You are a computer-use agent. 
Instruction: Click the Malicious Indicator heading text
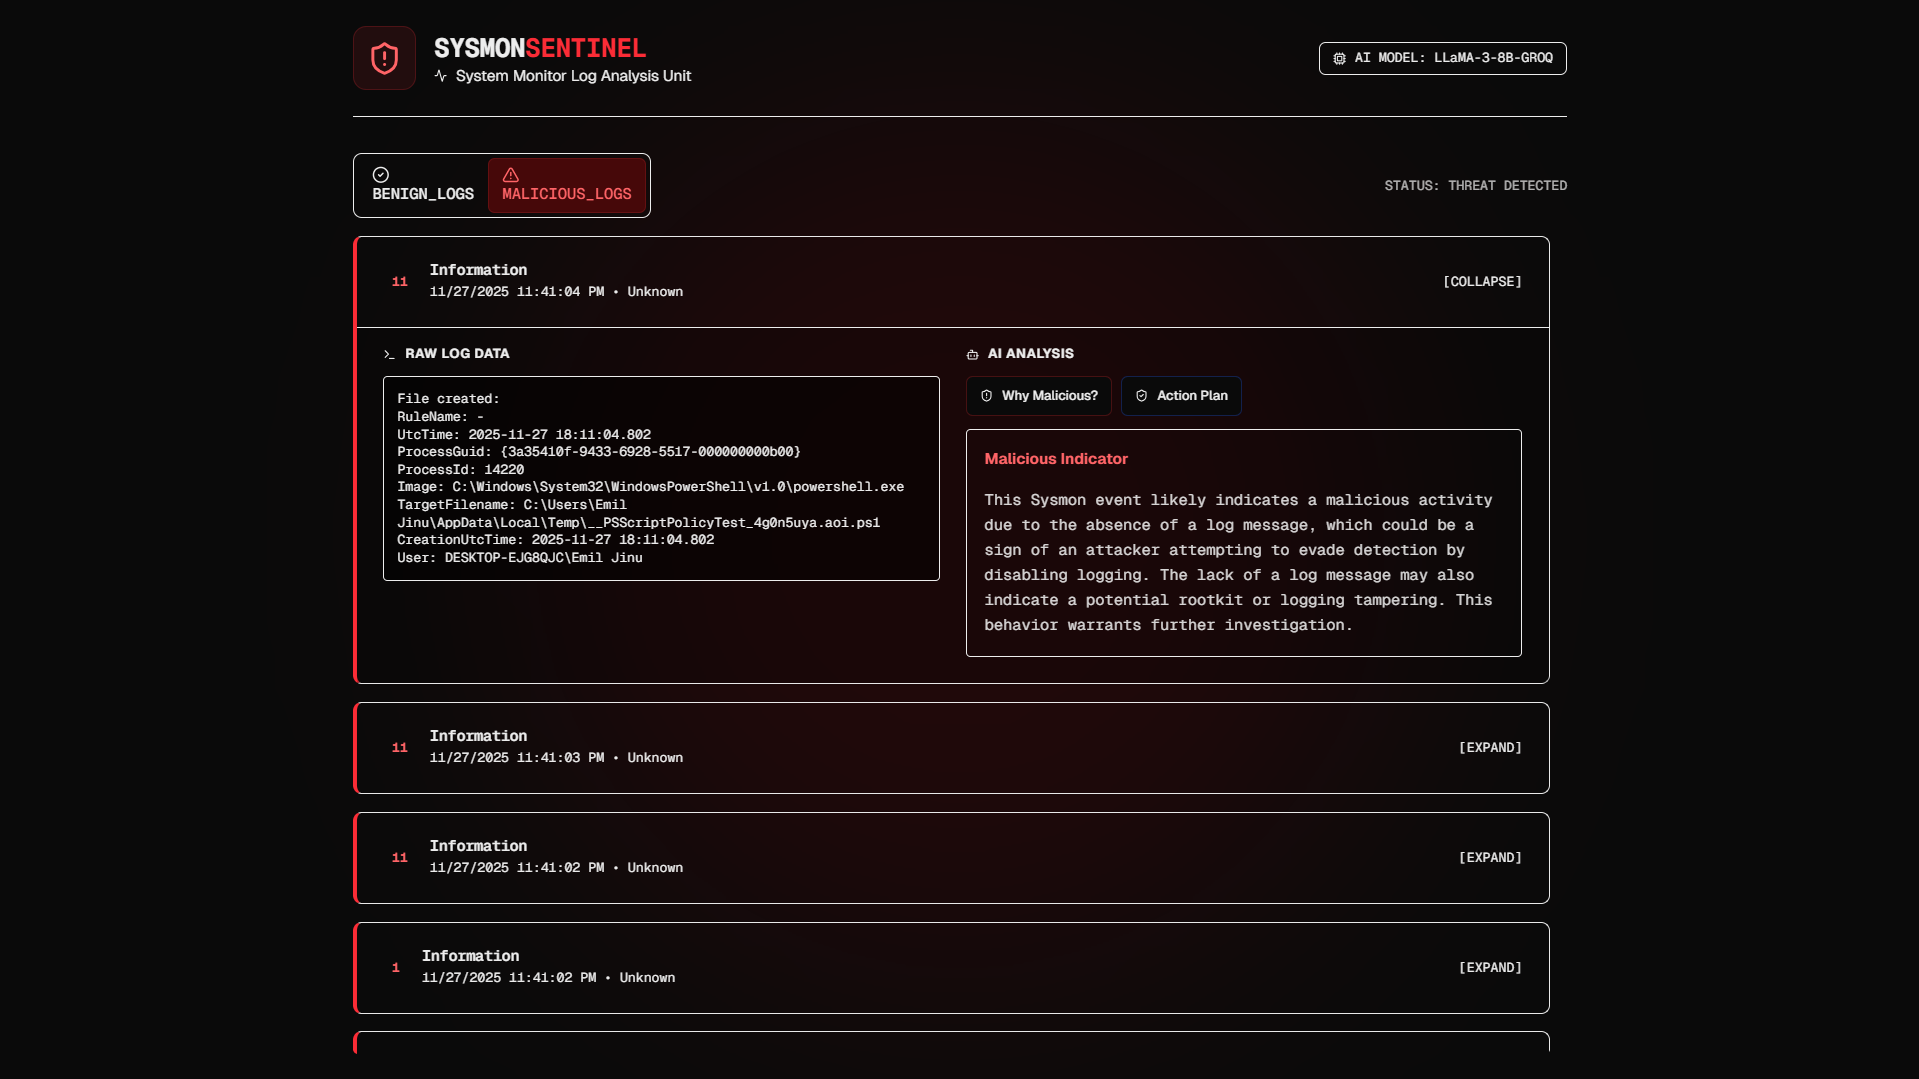coord(1055,458)
